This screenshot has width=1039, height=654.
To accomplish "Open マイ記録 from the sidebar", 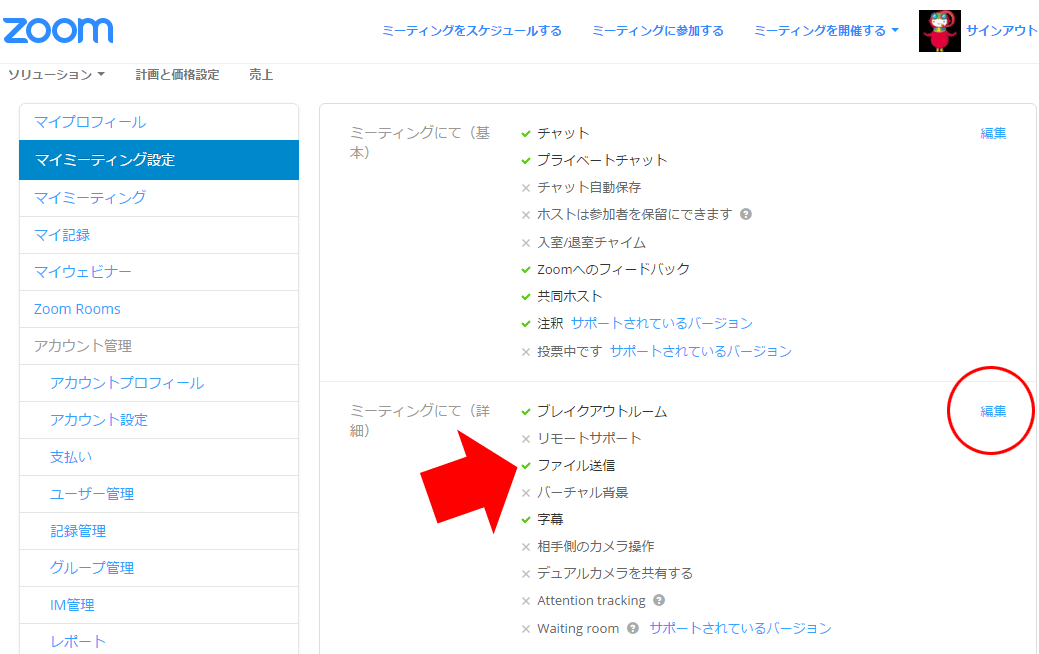I will click(62, 235).
